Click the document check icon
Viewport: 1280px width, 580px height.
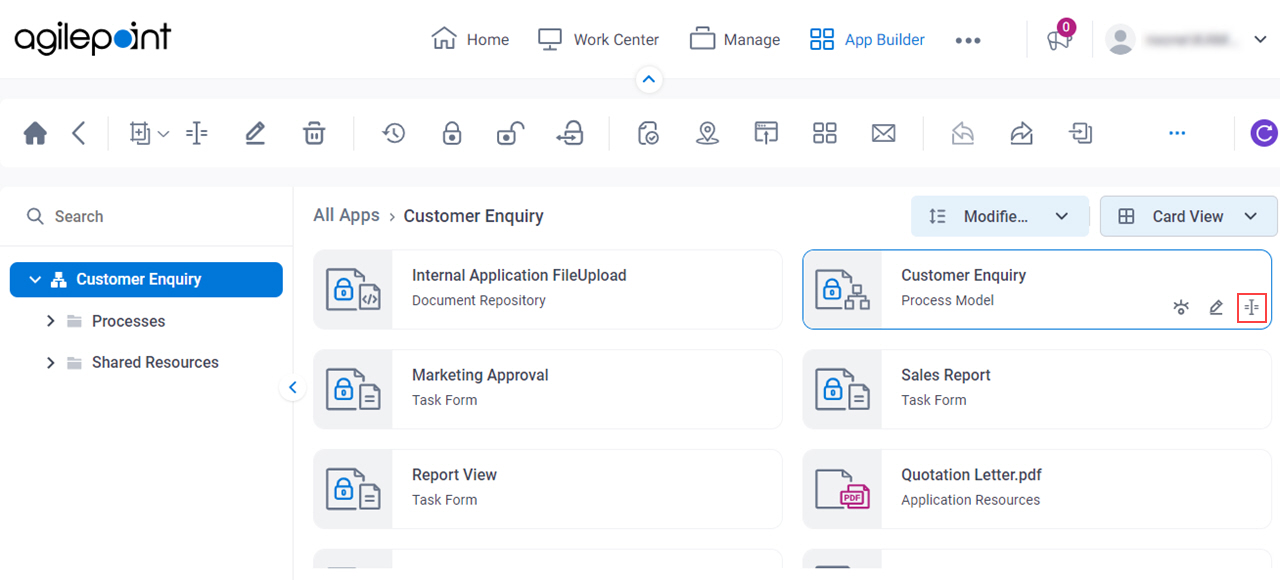pyautogui.click(x=648, y=133)
